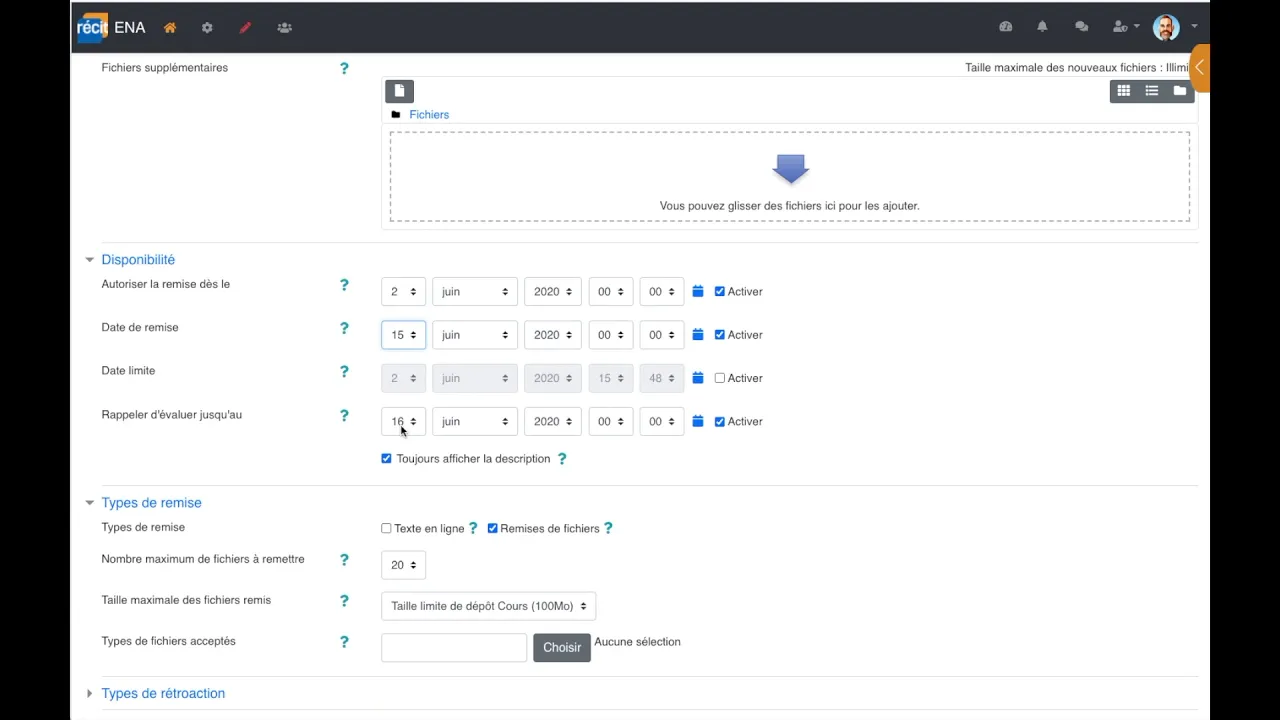Open the home icon in top navbar
Viewport: 1280px width, 720px height.
coord(170,28)
